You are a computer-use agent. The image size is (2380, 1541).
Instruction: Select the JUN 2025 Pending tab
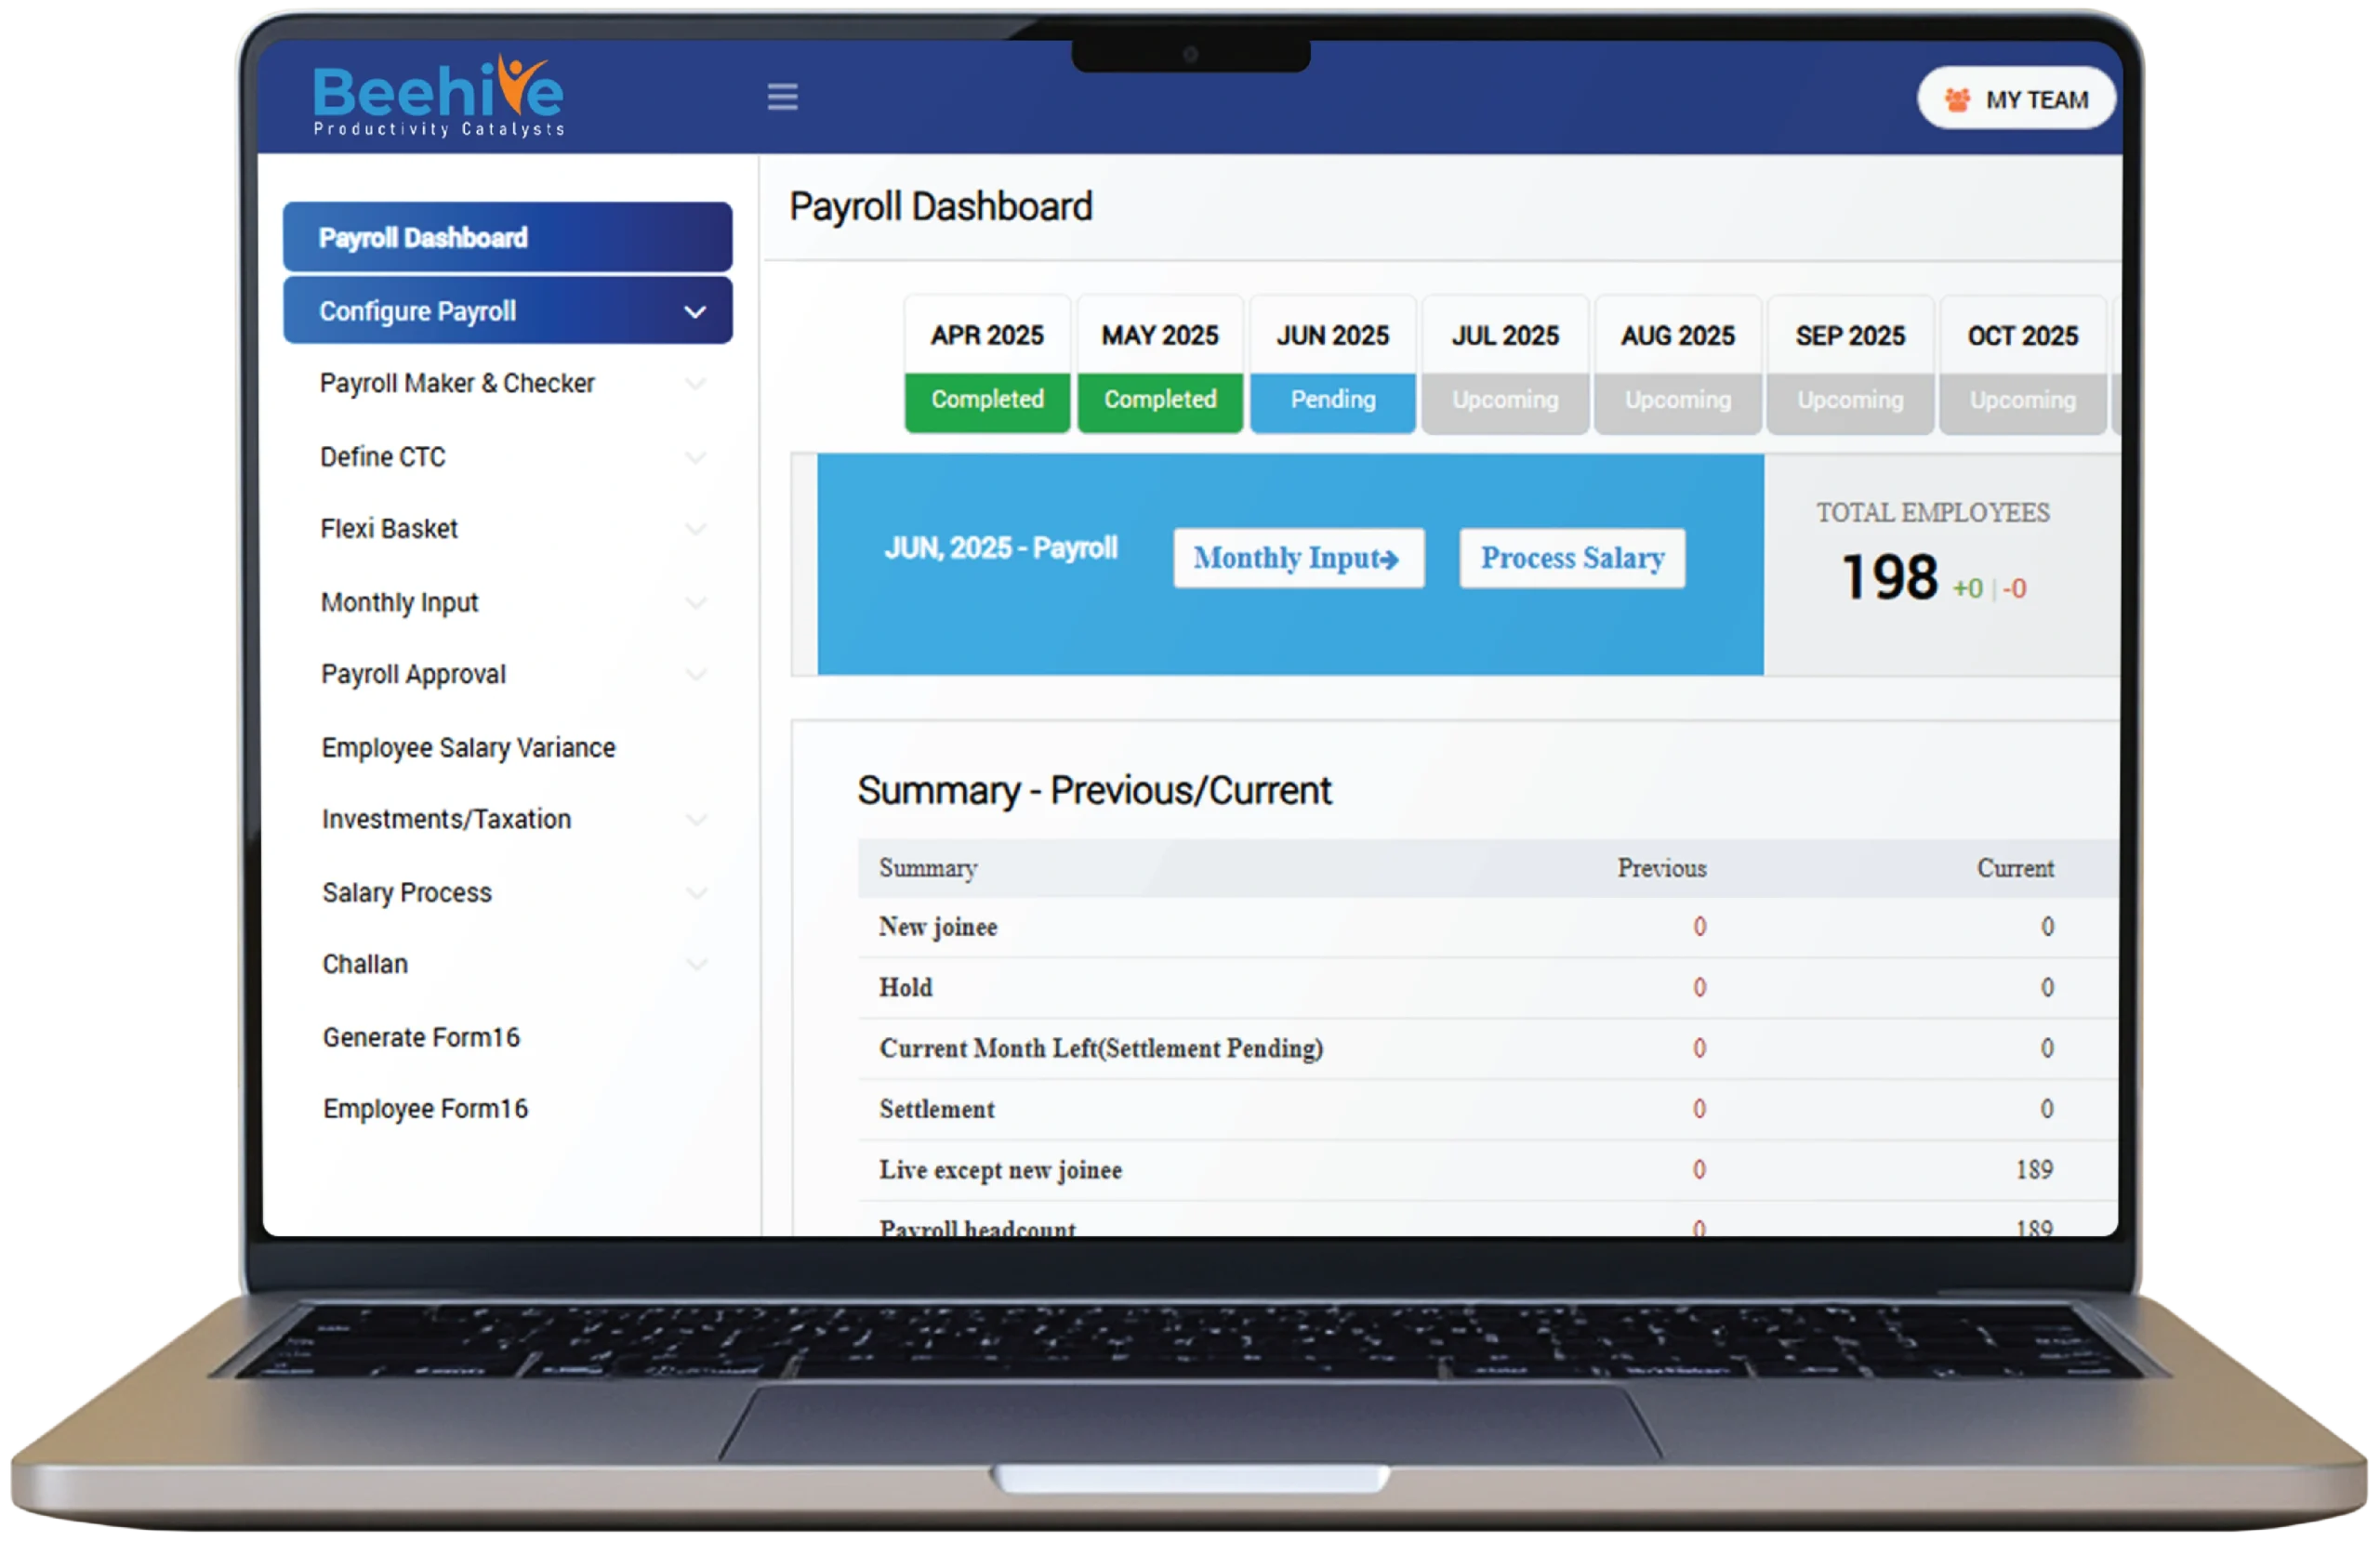[x=1332, y=366]
